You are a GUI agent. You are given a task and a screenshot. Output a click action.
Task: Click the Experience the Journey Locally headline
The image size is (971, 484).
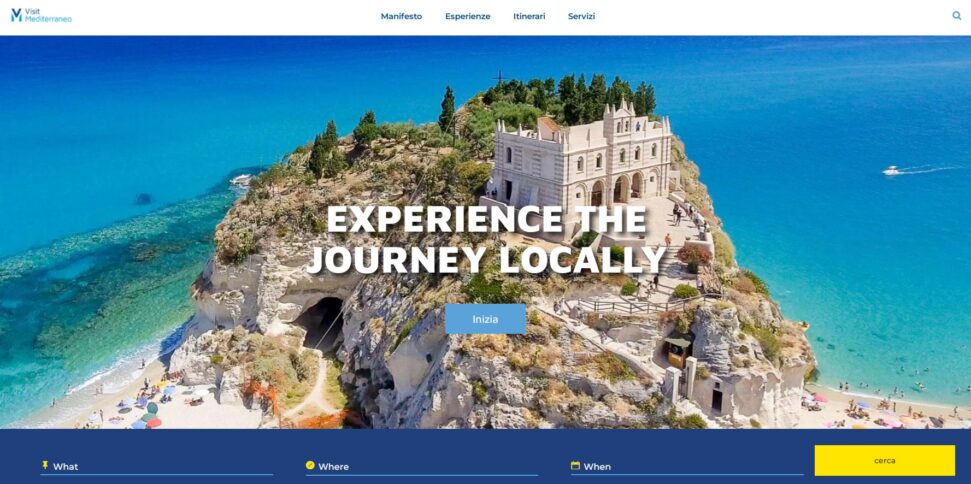[x=486, y=239]
